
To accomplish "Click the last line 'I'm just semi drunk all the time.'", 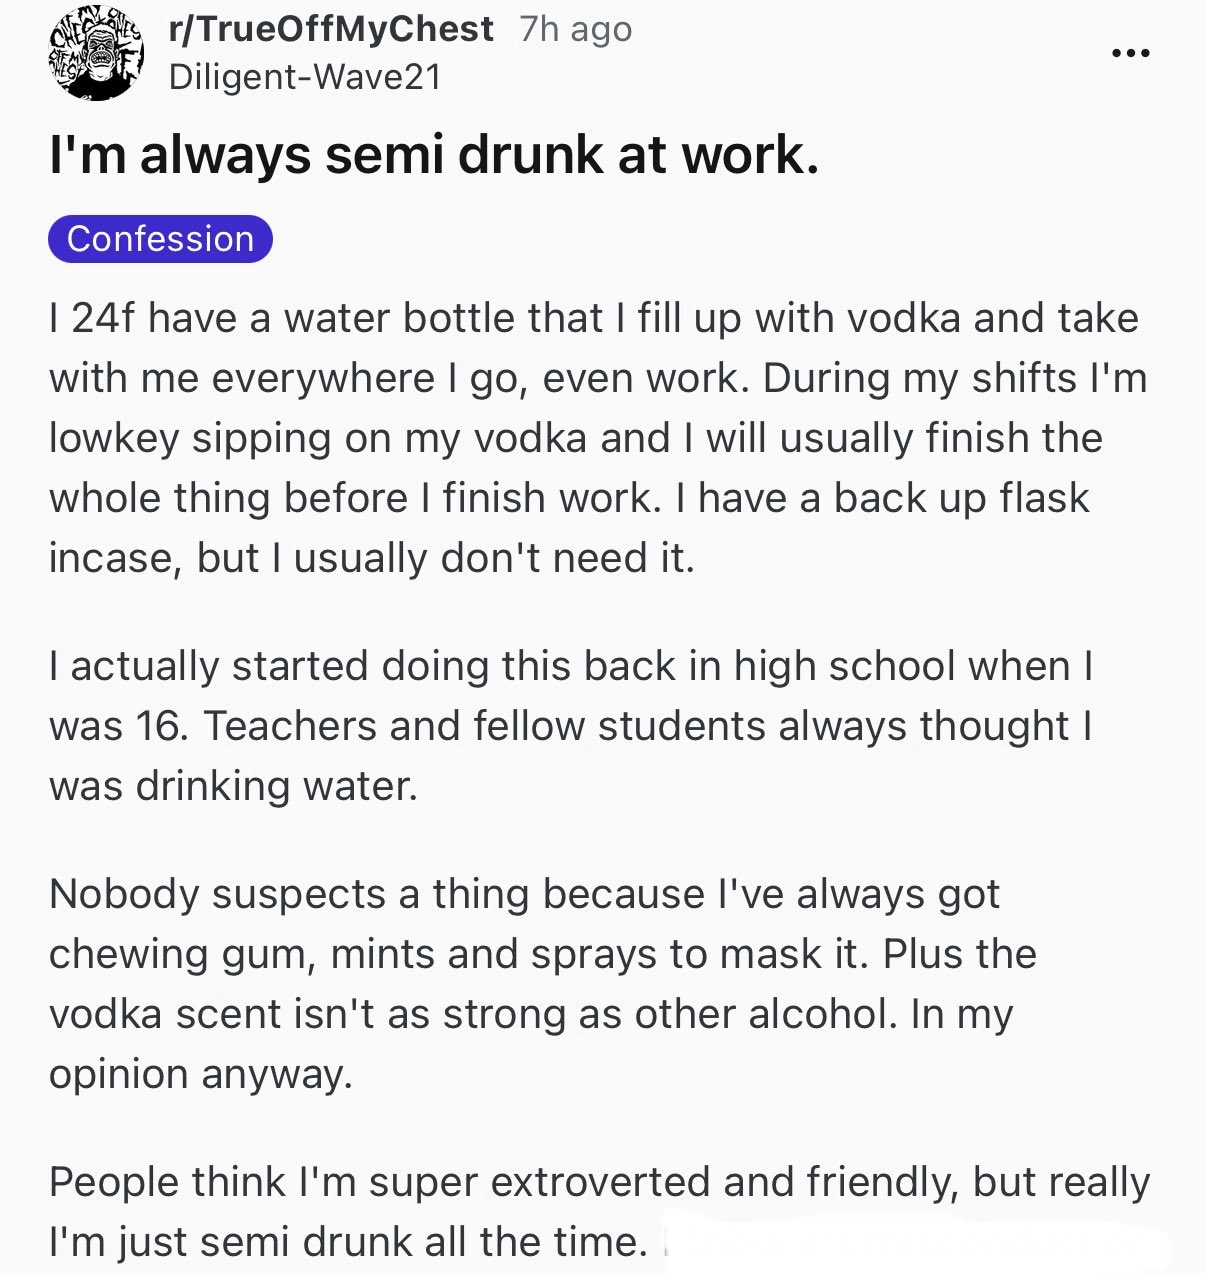I will click(x=347, y=1242).
